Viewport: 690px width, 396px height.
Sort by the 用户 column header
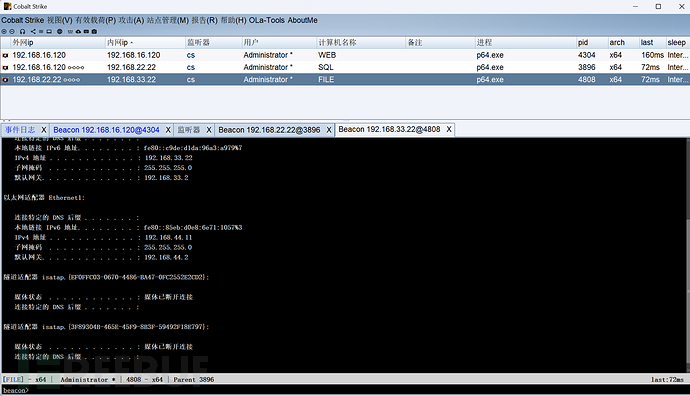pyautogui.click(x=279, y=43)
